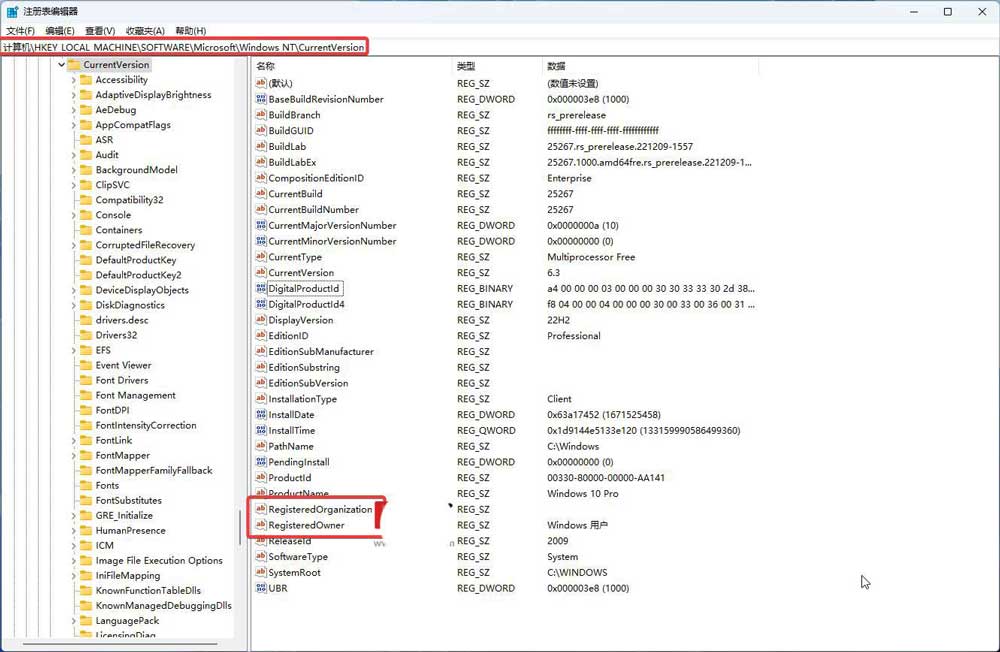Screen dimensions: 1000x652
Task: Click the Registry Editor app icon in title bar
Action: 12,12
